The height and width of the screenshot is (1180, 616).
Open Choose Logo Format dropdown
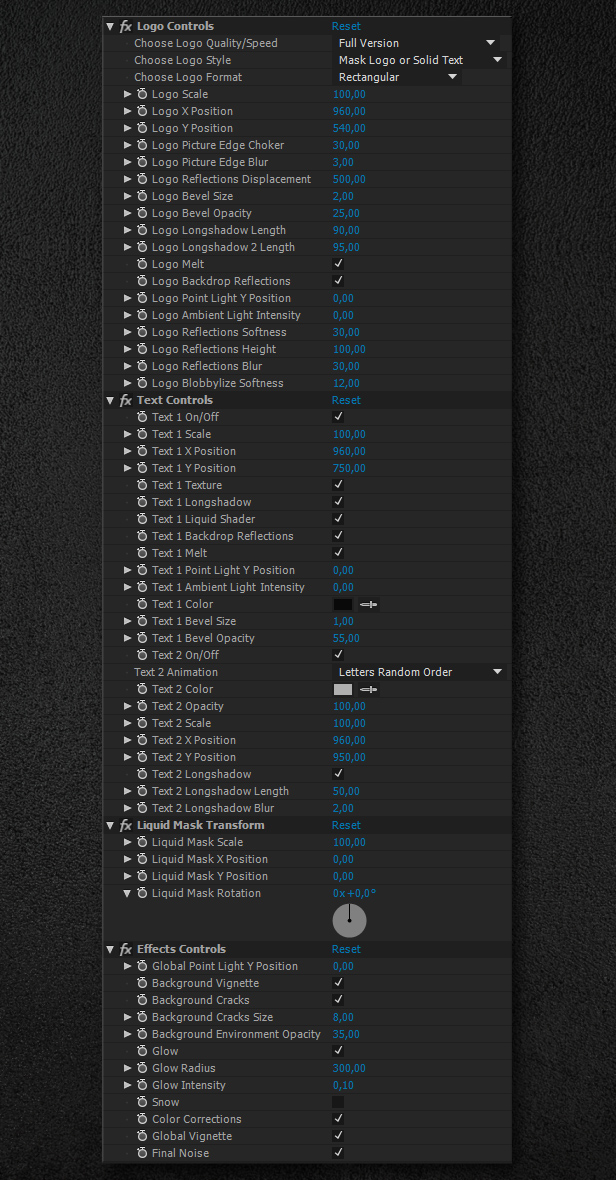(x=396, y=77)
